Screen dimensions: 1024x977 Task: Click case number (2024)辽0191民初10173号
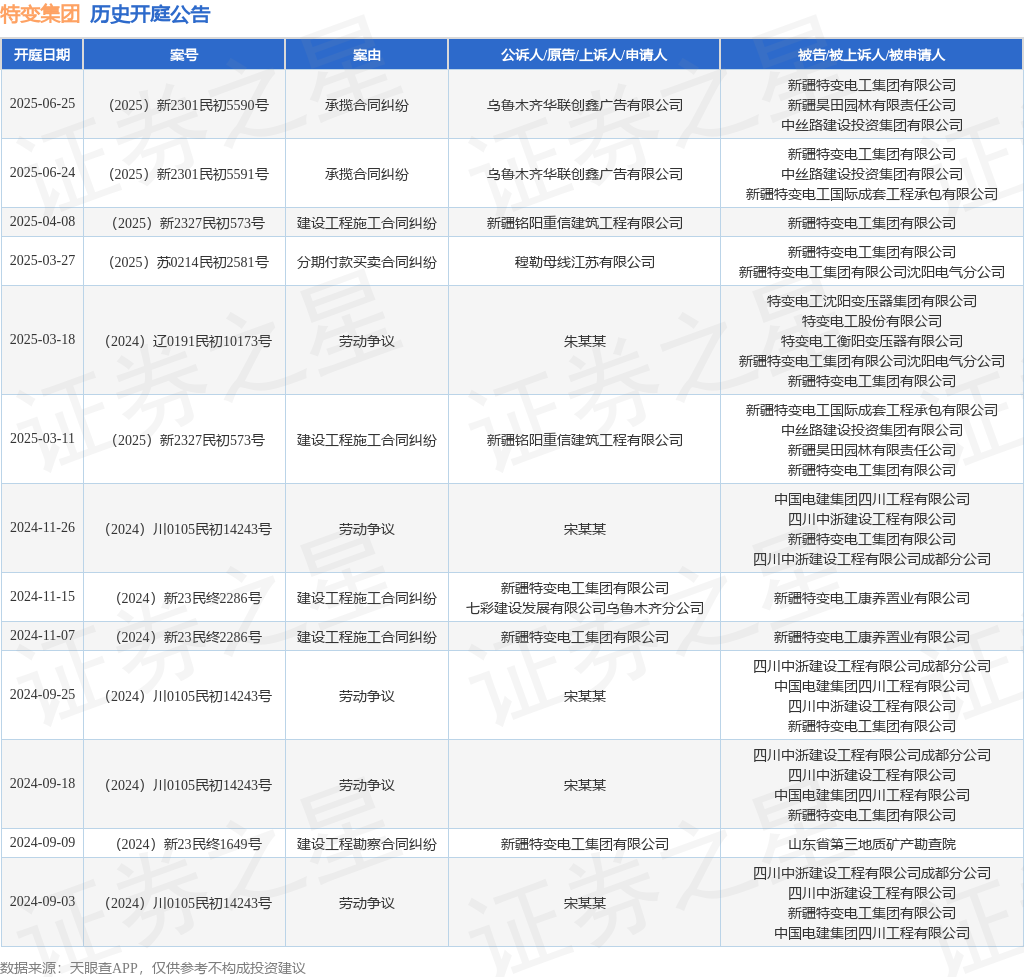pos(188,342)
